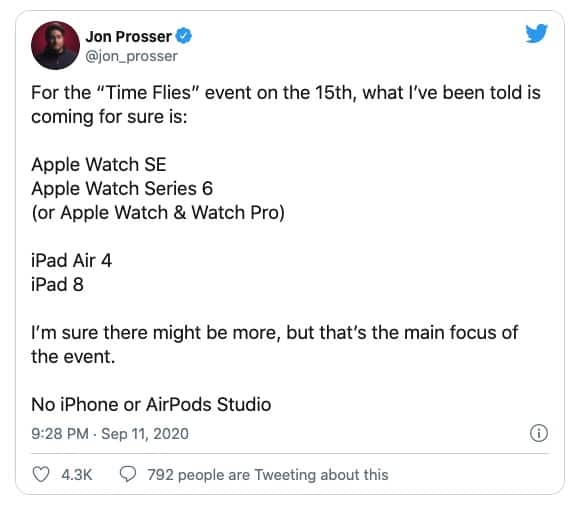Click the Jon Prosser display name
The height and width of the screenshot is (506, 579).
129,37
